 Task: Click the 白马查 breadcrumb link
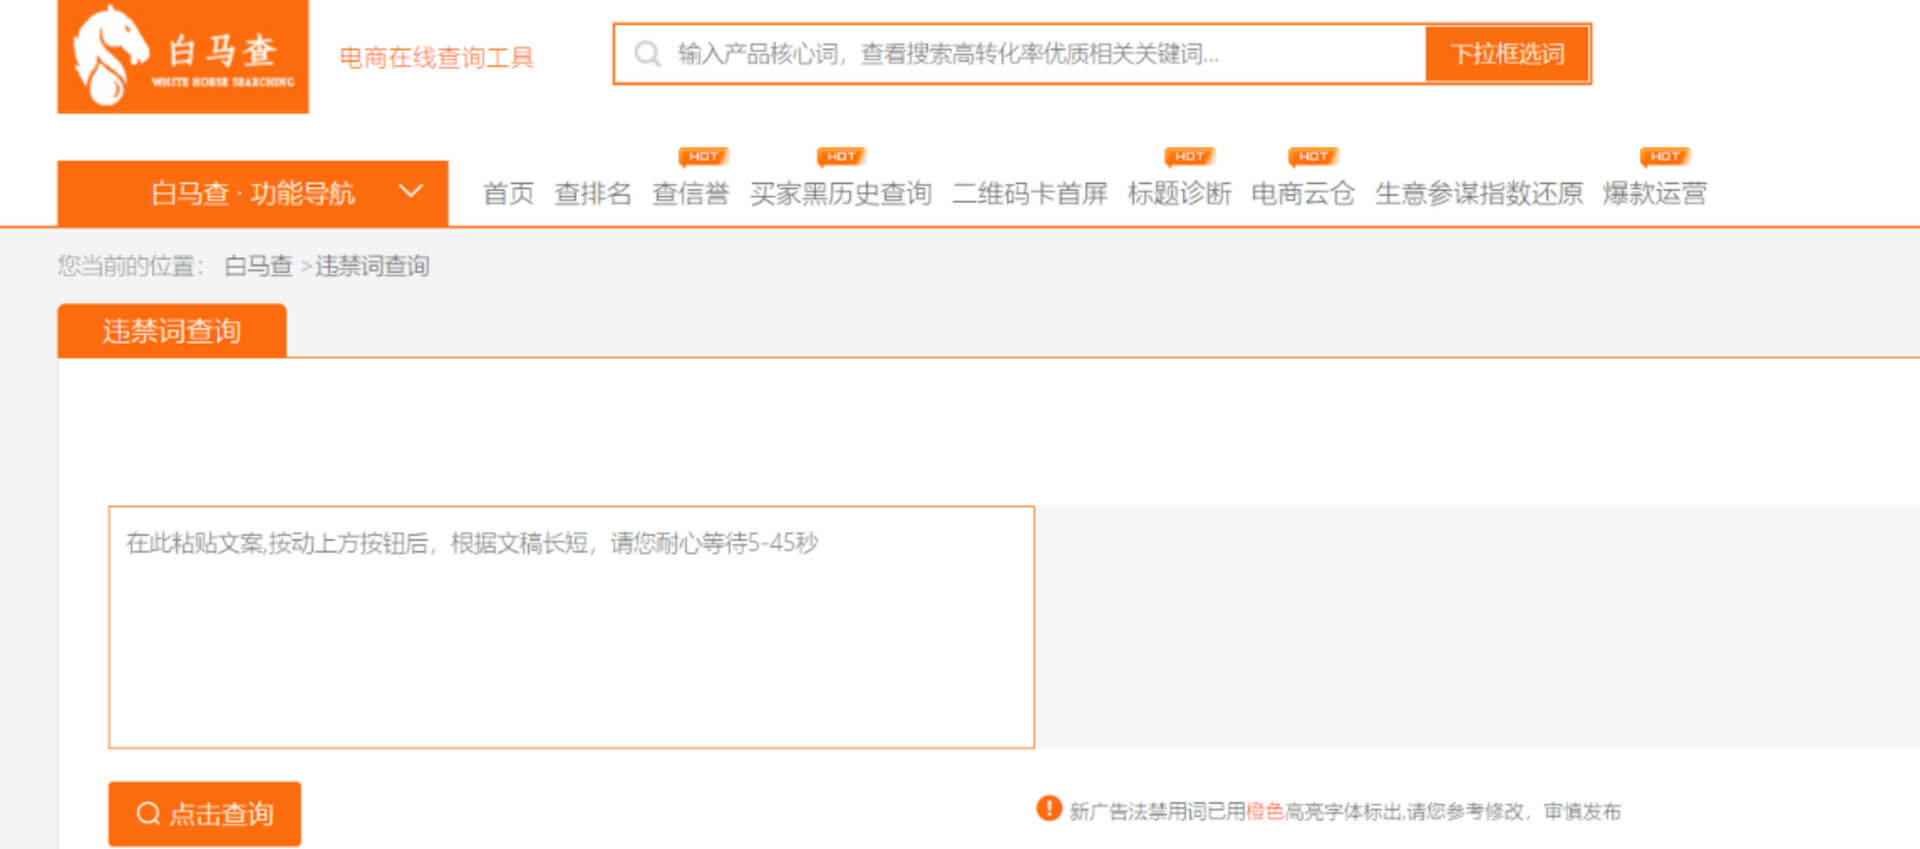pos(258,266)
